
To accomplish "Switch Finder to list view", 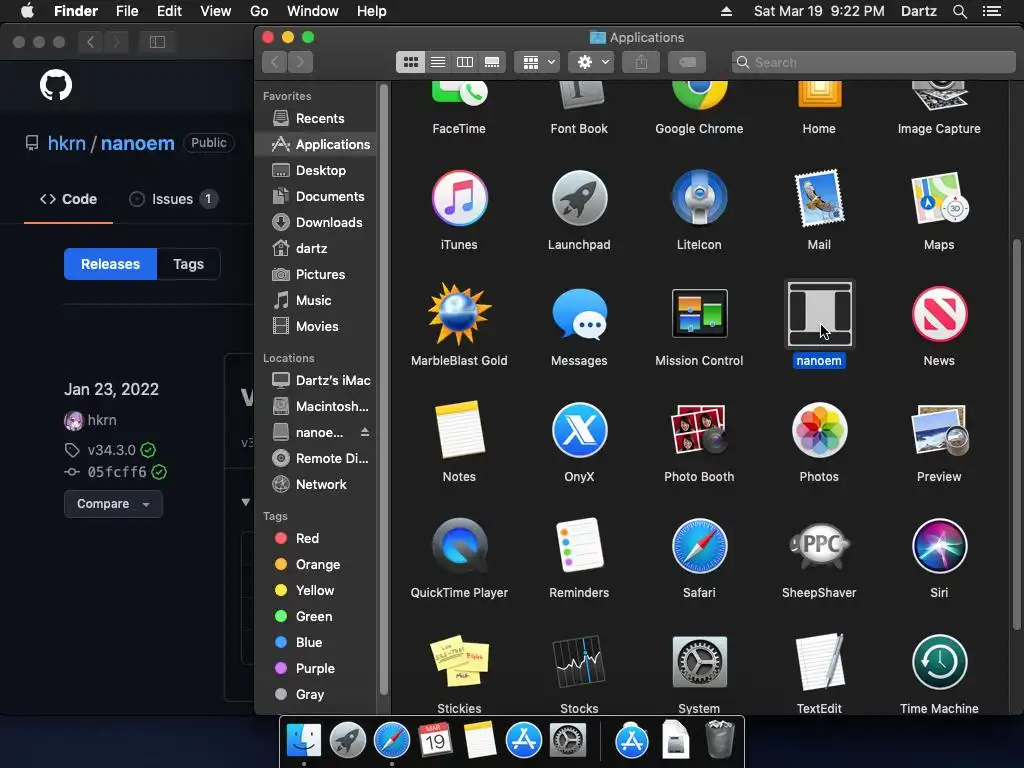I will click(x=438, y=62).
